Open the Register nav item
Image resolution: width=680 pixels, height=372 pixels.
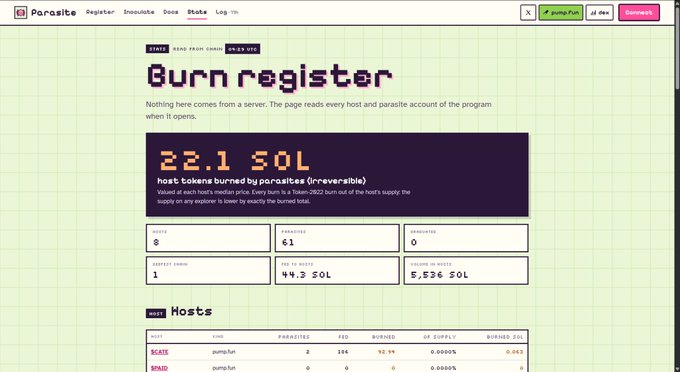(x=100, y=12)
